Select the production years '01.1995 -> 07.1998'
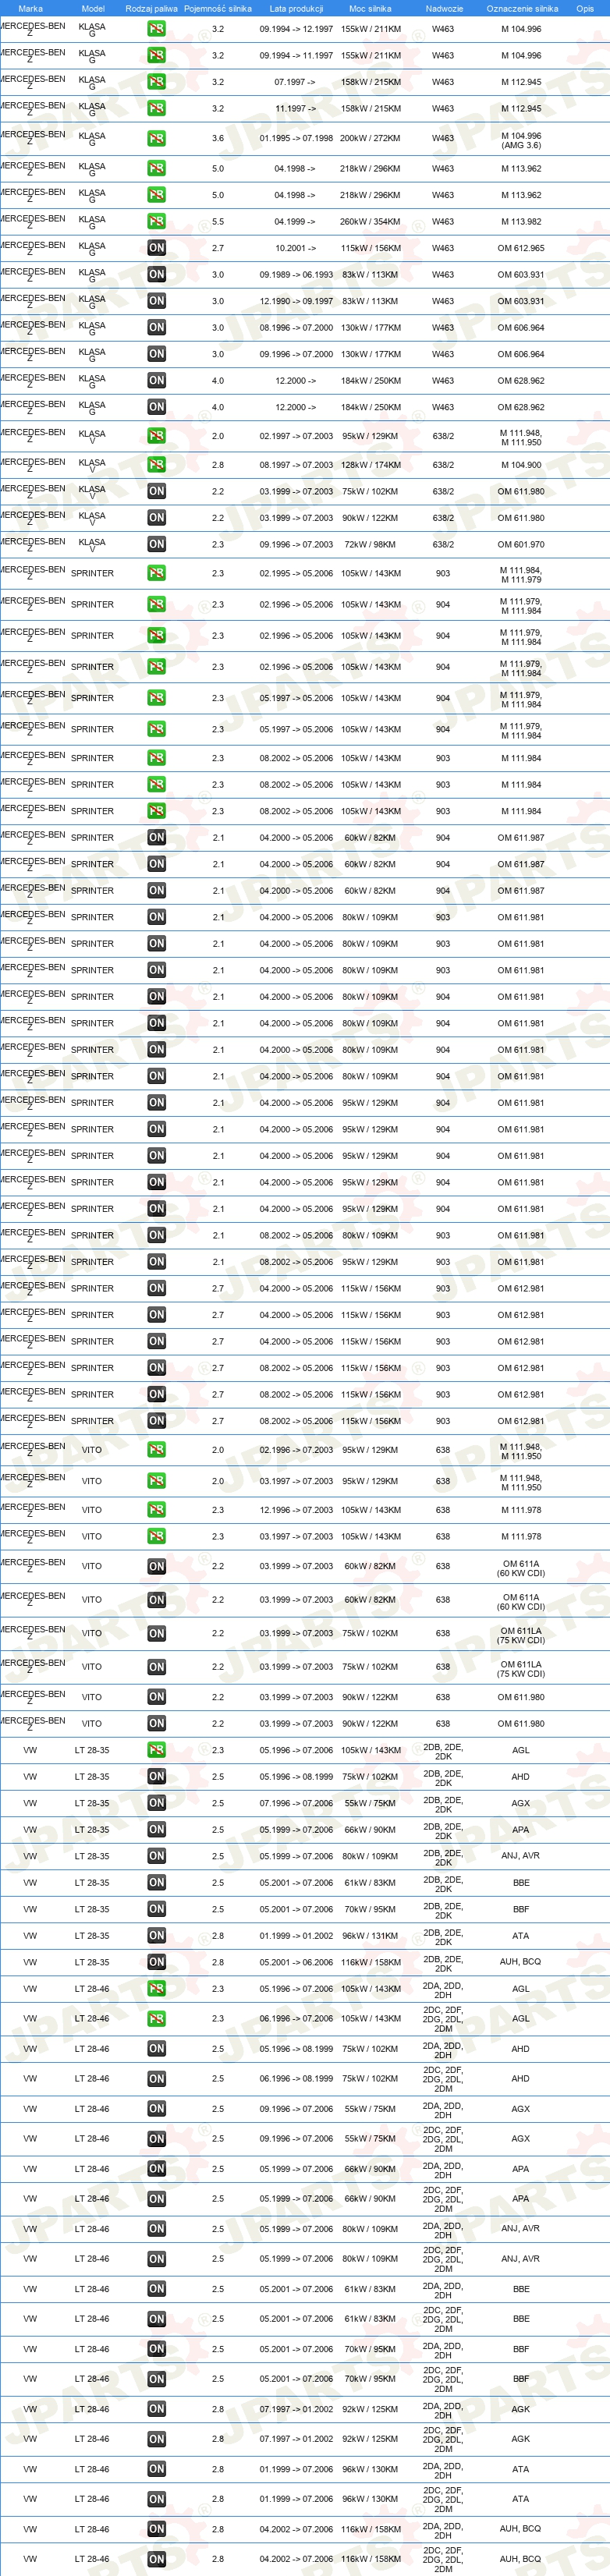This screenshot has width=610, height=2576. click(296, 139)
